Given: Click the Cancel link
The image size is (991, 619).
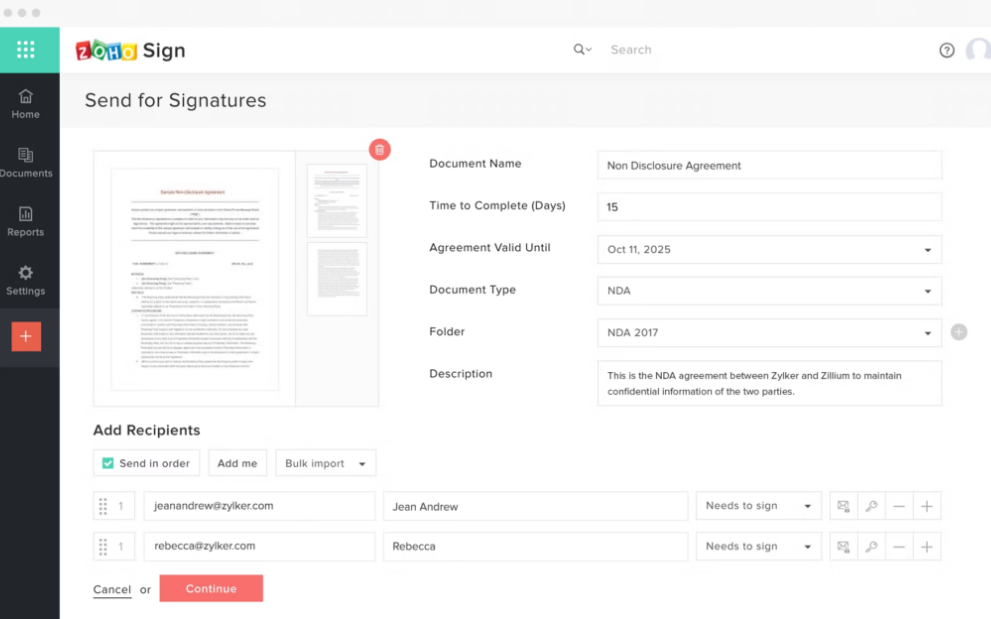Looking at the screenshot, I should click(x=112, y=590).
